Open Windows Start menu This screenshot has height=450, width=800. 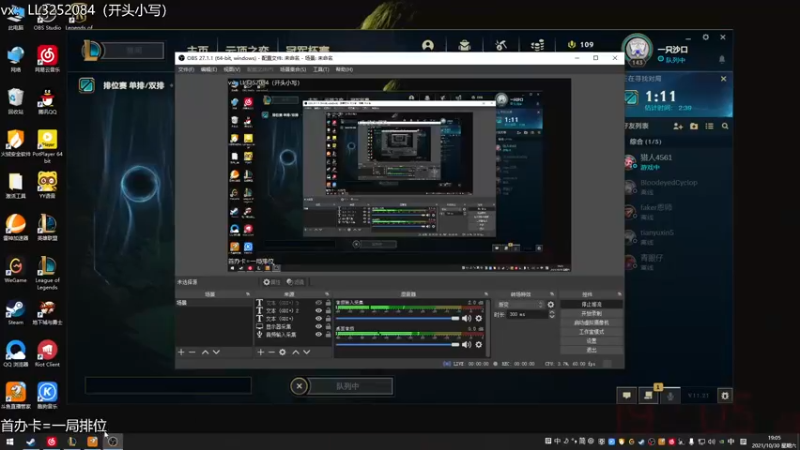9,441
